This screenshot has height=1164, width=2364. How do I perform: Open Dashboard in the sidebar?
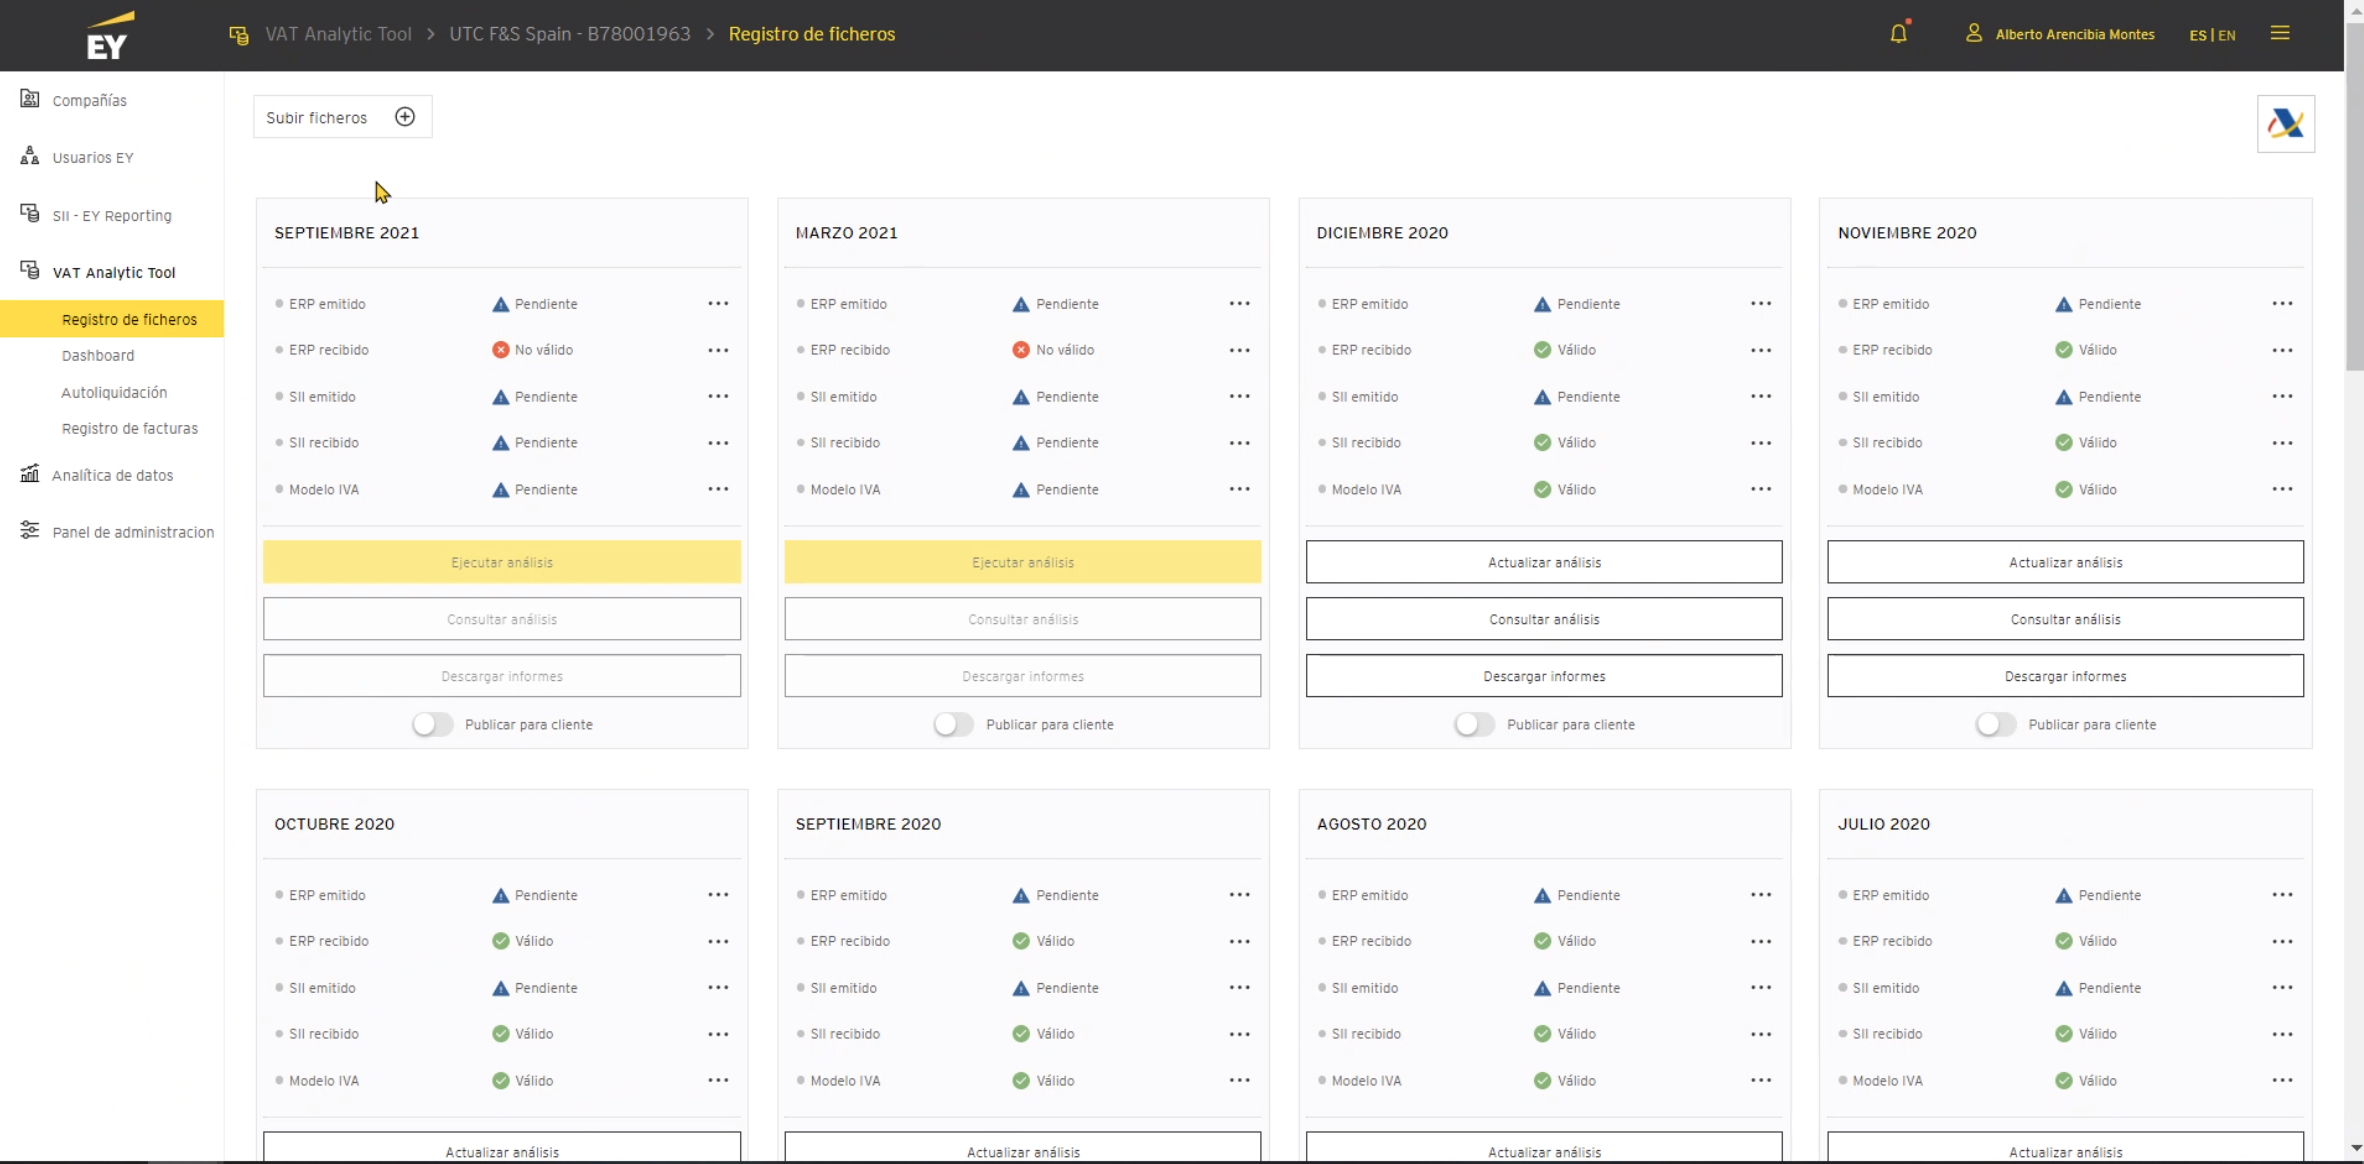click(98, 356)
